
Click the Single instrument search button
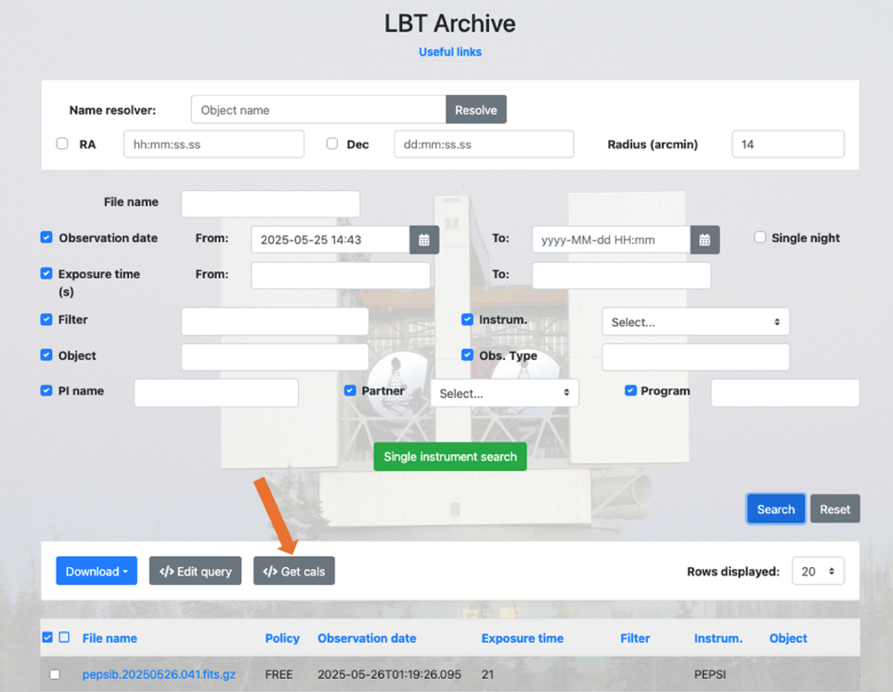click(x=450, y=456)
